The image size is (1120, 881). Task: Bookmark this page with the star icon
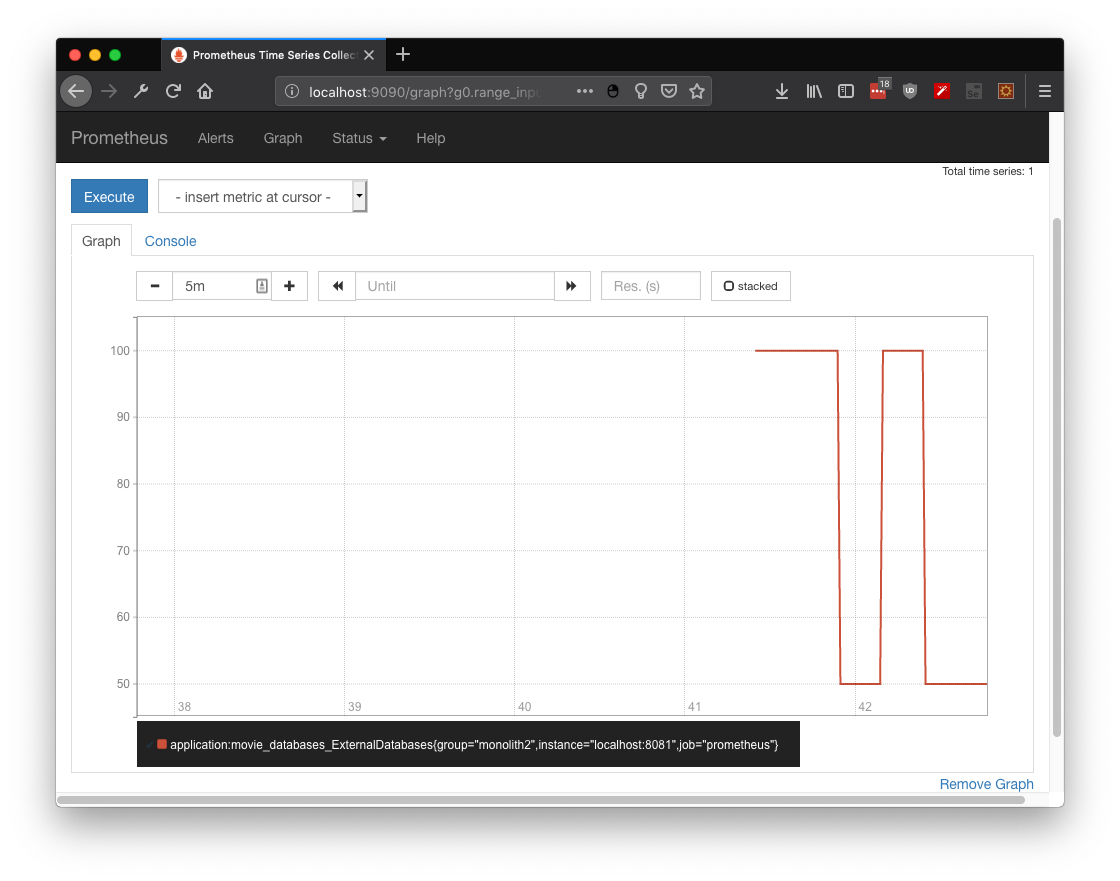pyautogui.click(x=697, y=90)
